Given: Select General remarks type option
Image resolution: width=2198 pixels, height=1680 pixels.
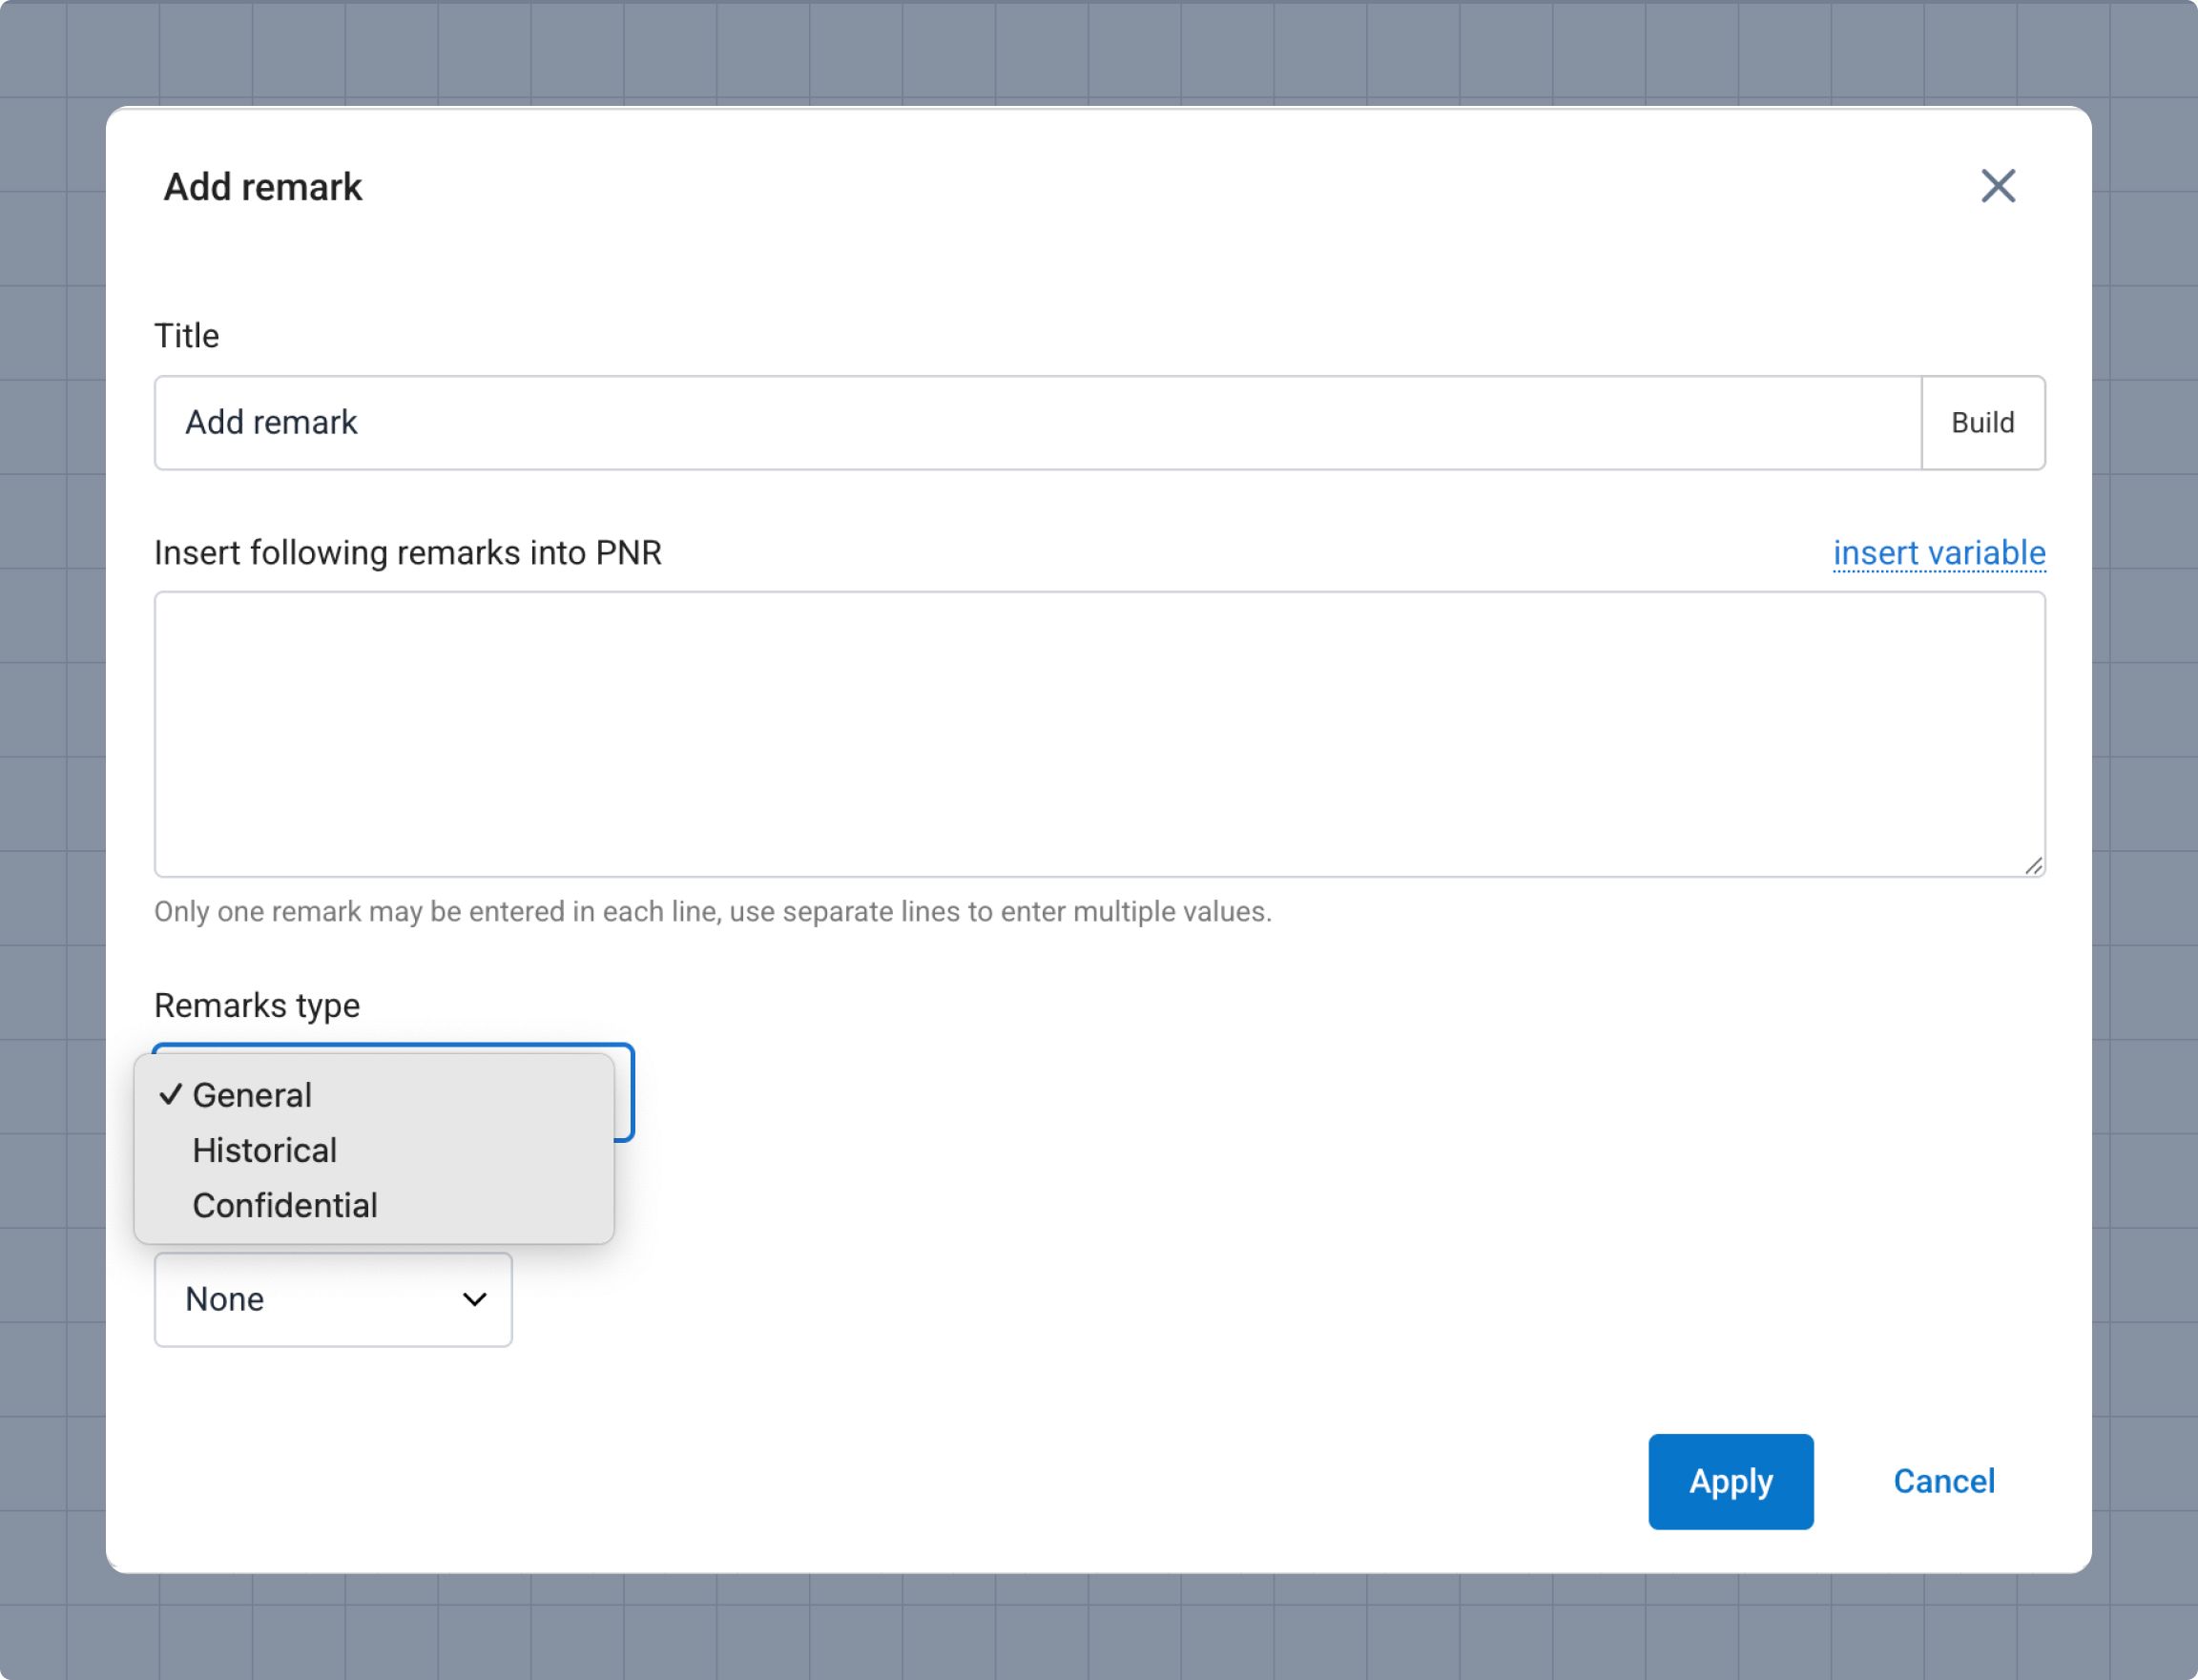Looking at the screenshot, I should (x=252, y=1095).
